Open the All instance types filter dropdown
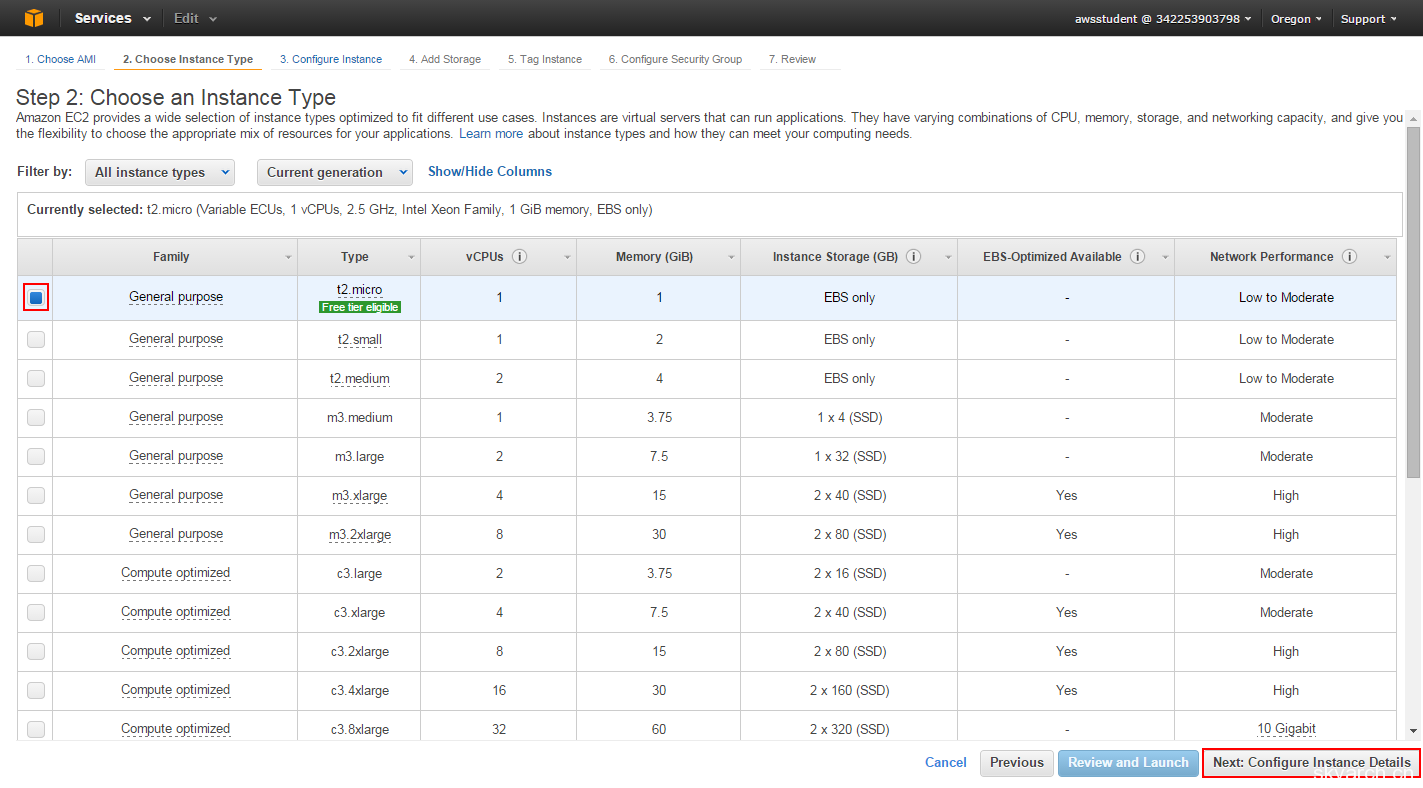Image resolution: width=1423 pixels, height=788 pixels. 160,172
